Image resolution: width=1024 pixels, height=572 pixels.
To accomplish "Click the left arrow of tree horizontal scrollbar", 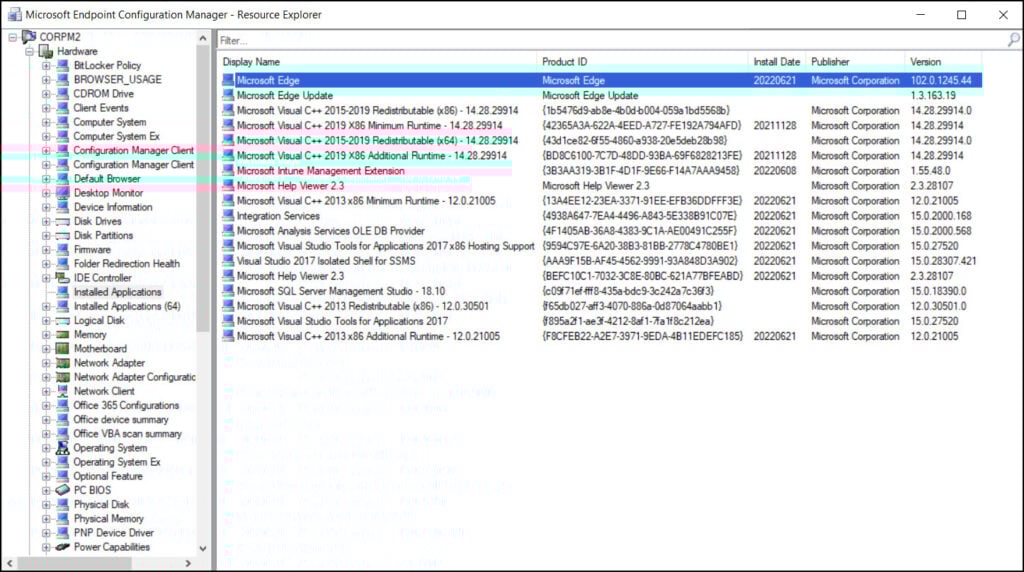I will pos(9,563).
